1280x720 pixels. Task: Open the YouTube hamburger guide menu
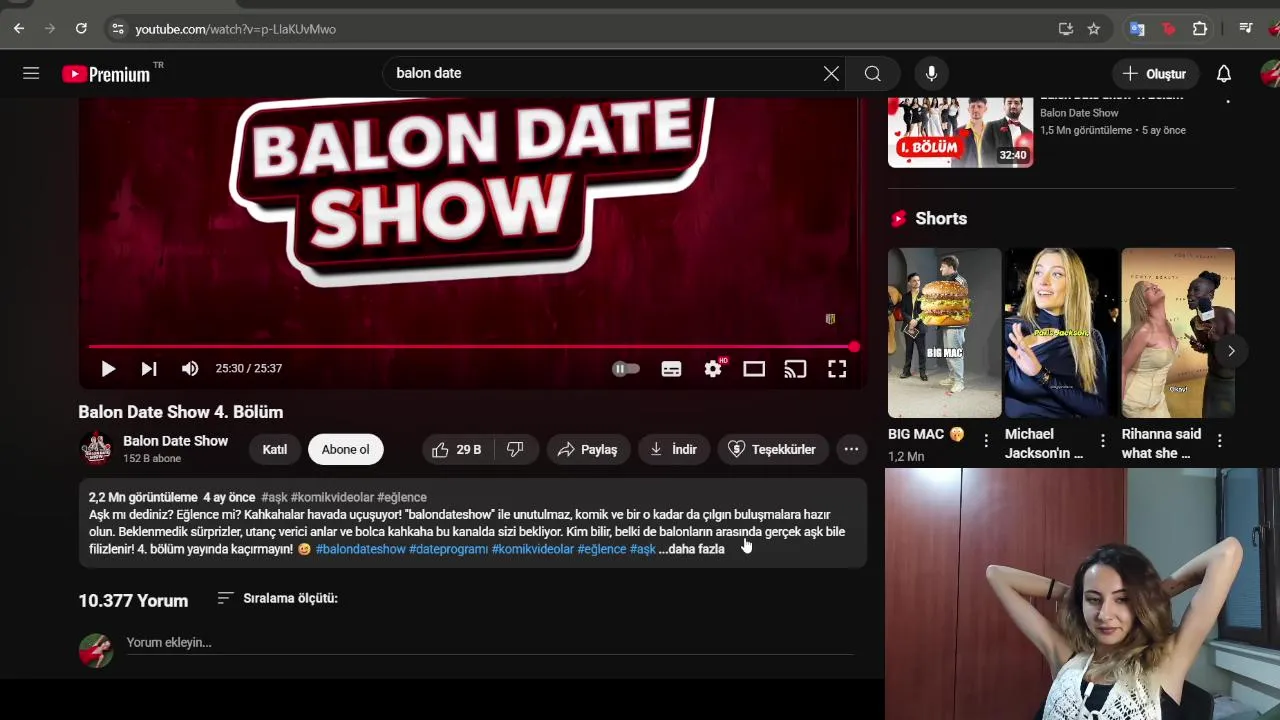coord(31,73)
